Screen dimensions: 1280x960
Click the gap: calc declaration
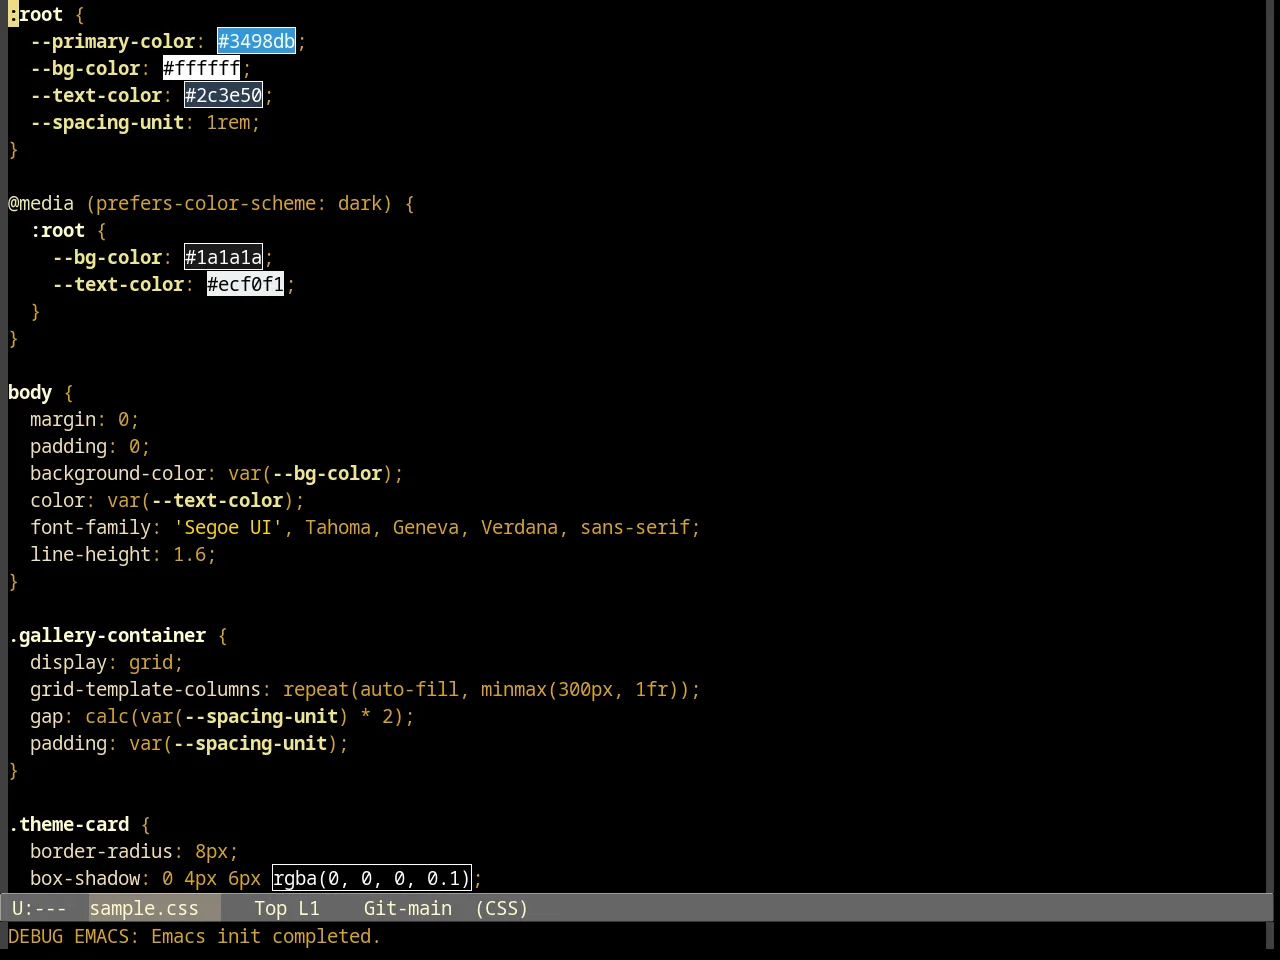(222, 716)
